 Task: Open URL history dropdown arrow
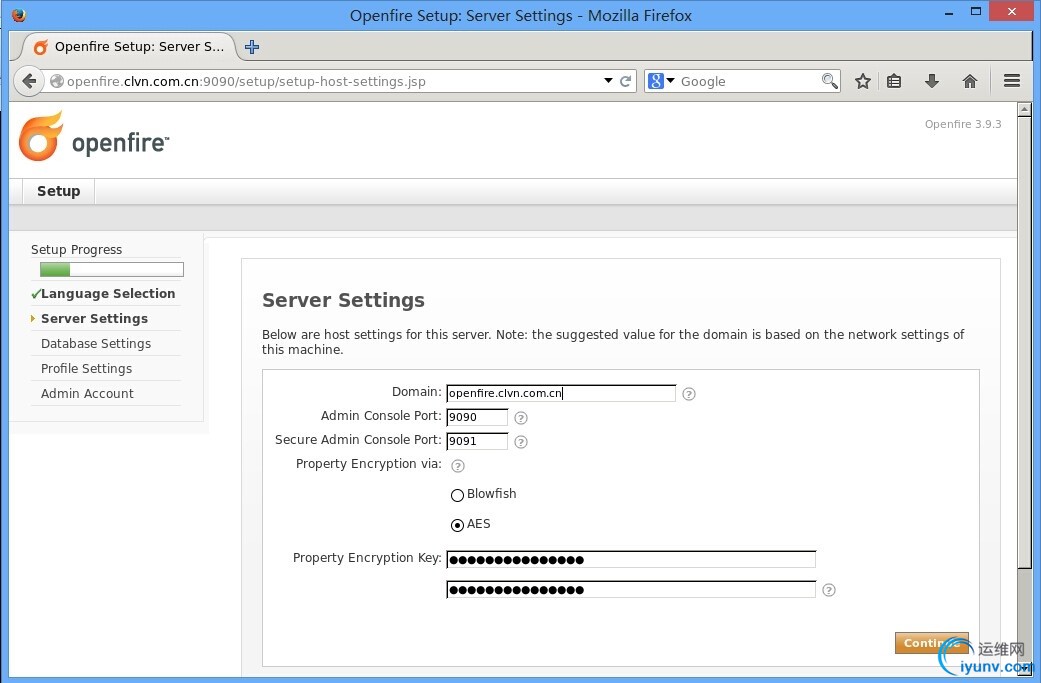[x=608, y=80]
